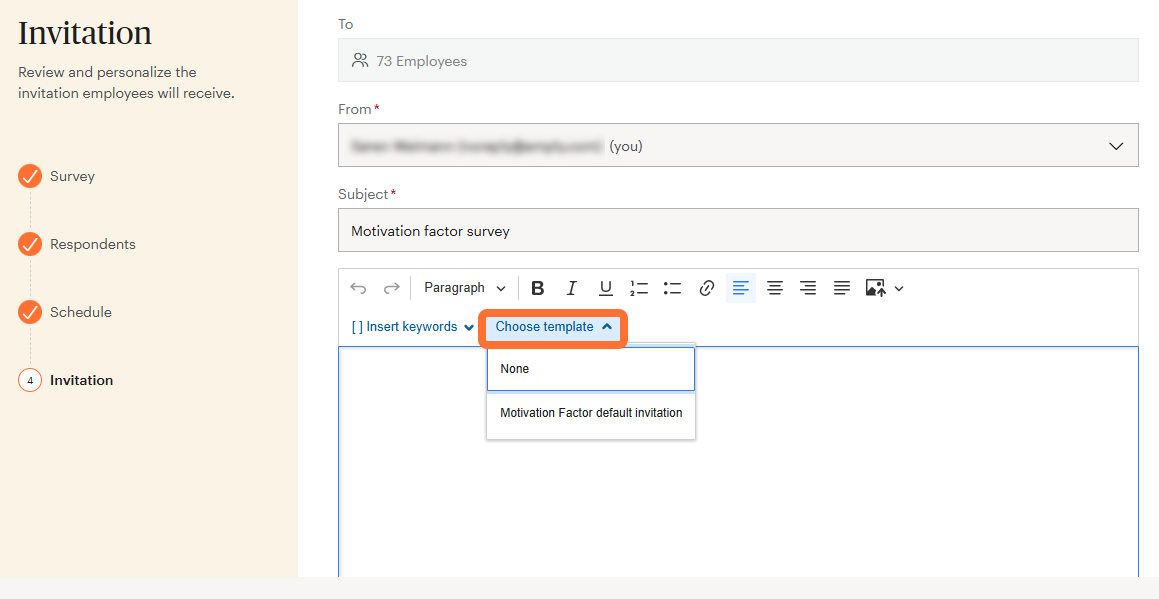Click the Survey step checkmark icon

point(30,177)
